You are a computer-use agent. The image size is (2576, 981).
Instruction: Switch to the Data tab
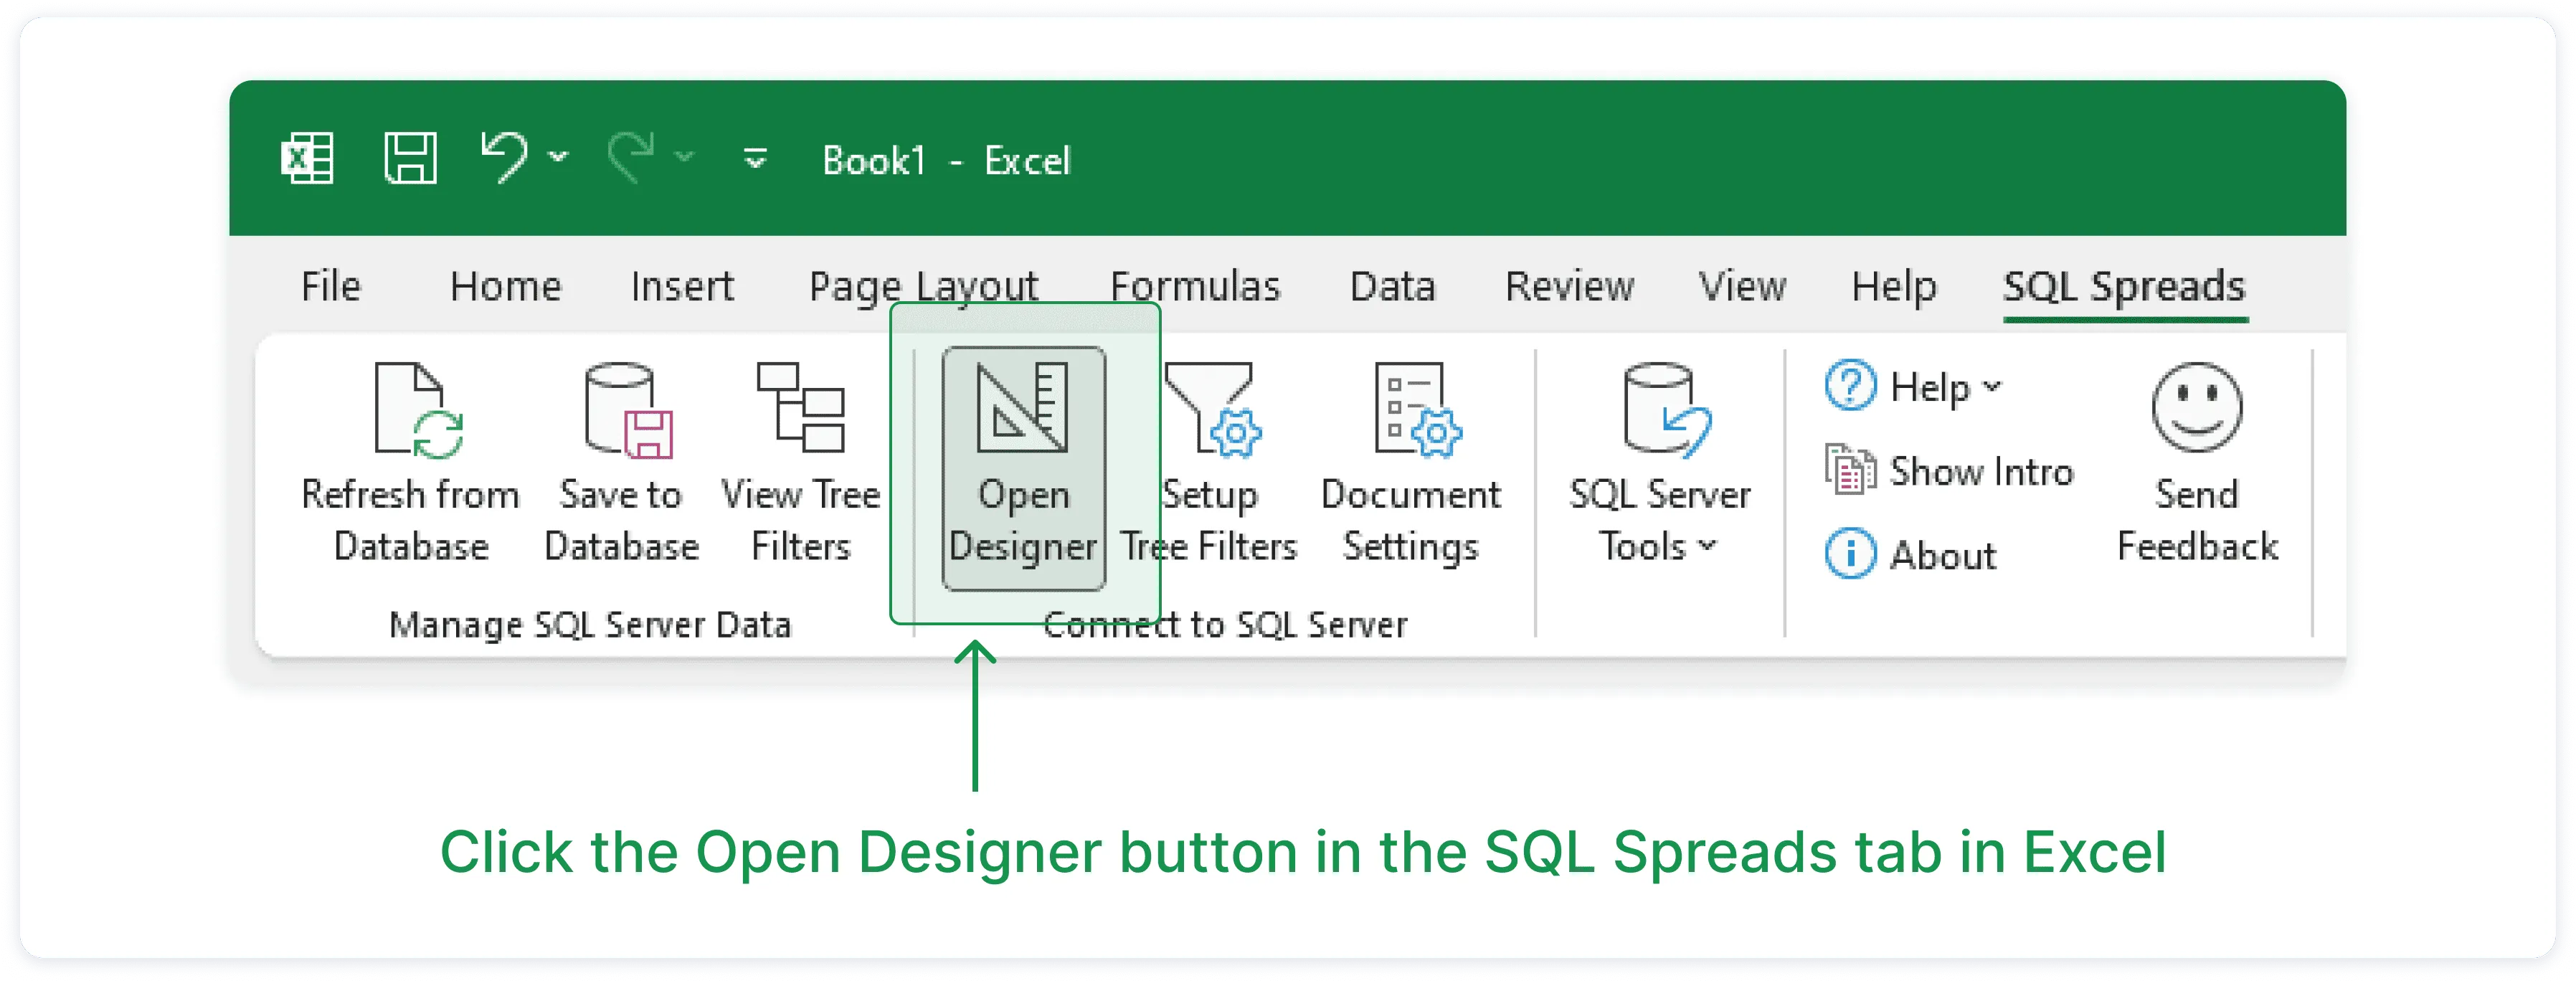tap(1392, 287)
